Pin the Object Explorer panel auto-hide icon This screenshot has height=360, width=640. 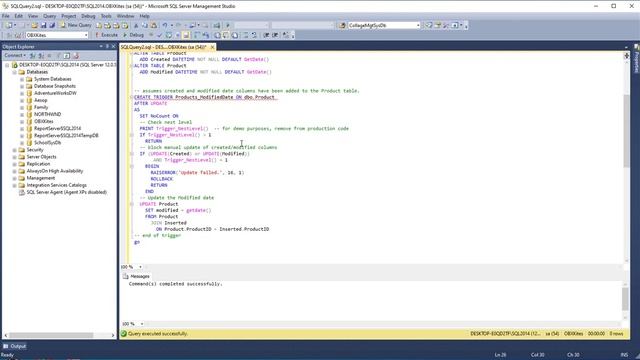(107, 47)
